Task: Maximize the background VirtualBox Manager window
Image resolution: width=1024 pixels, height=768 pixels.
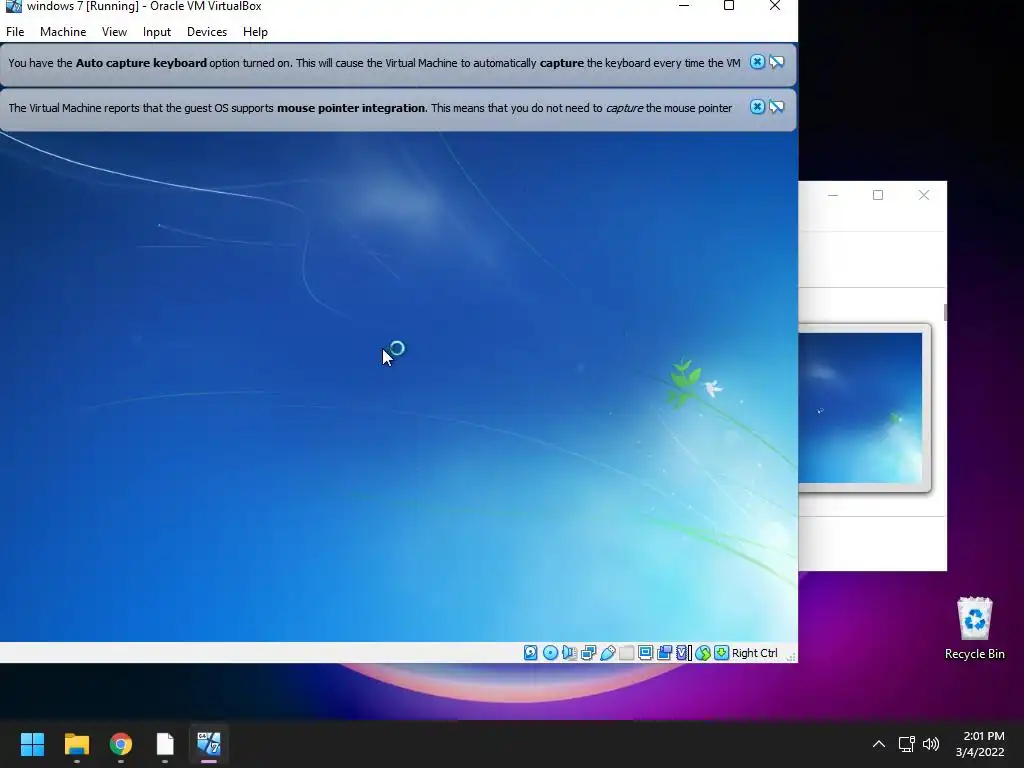Action: [878, 195]
